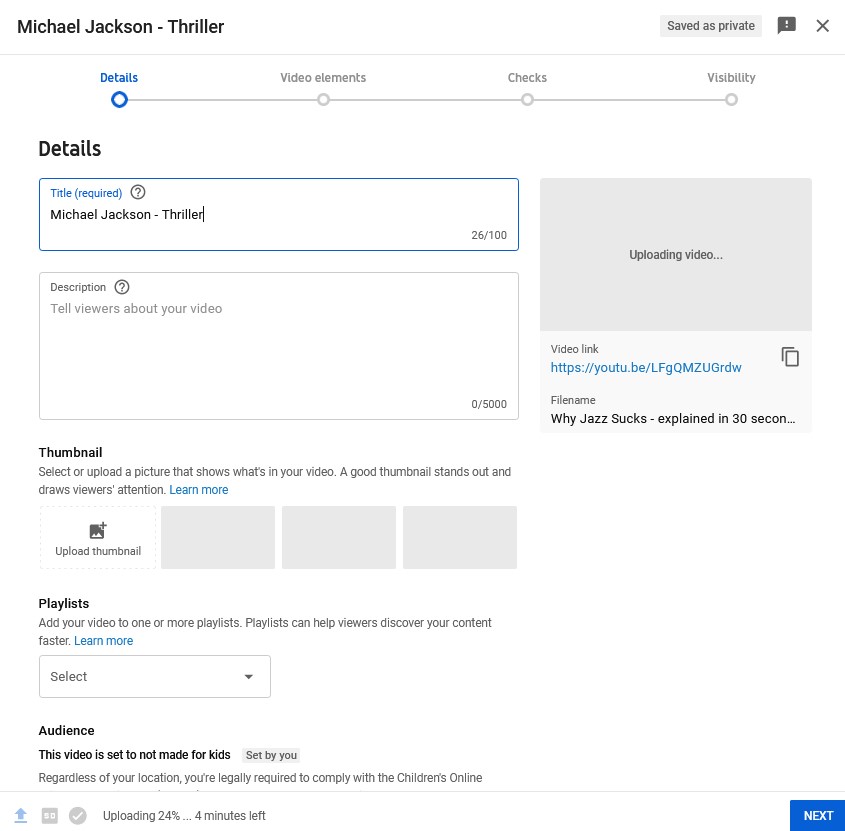Open the youtu.be/LFgQMZUGrdw video link
This screenshot has height=831, width=845.
[x=646, y=368]
